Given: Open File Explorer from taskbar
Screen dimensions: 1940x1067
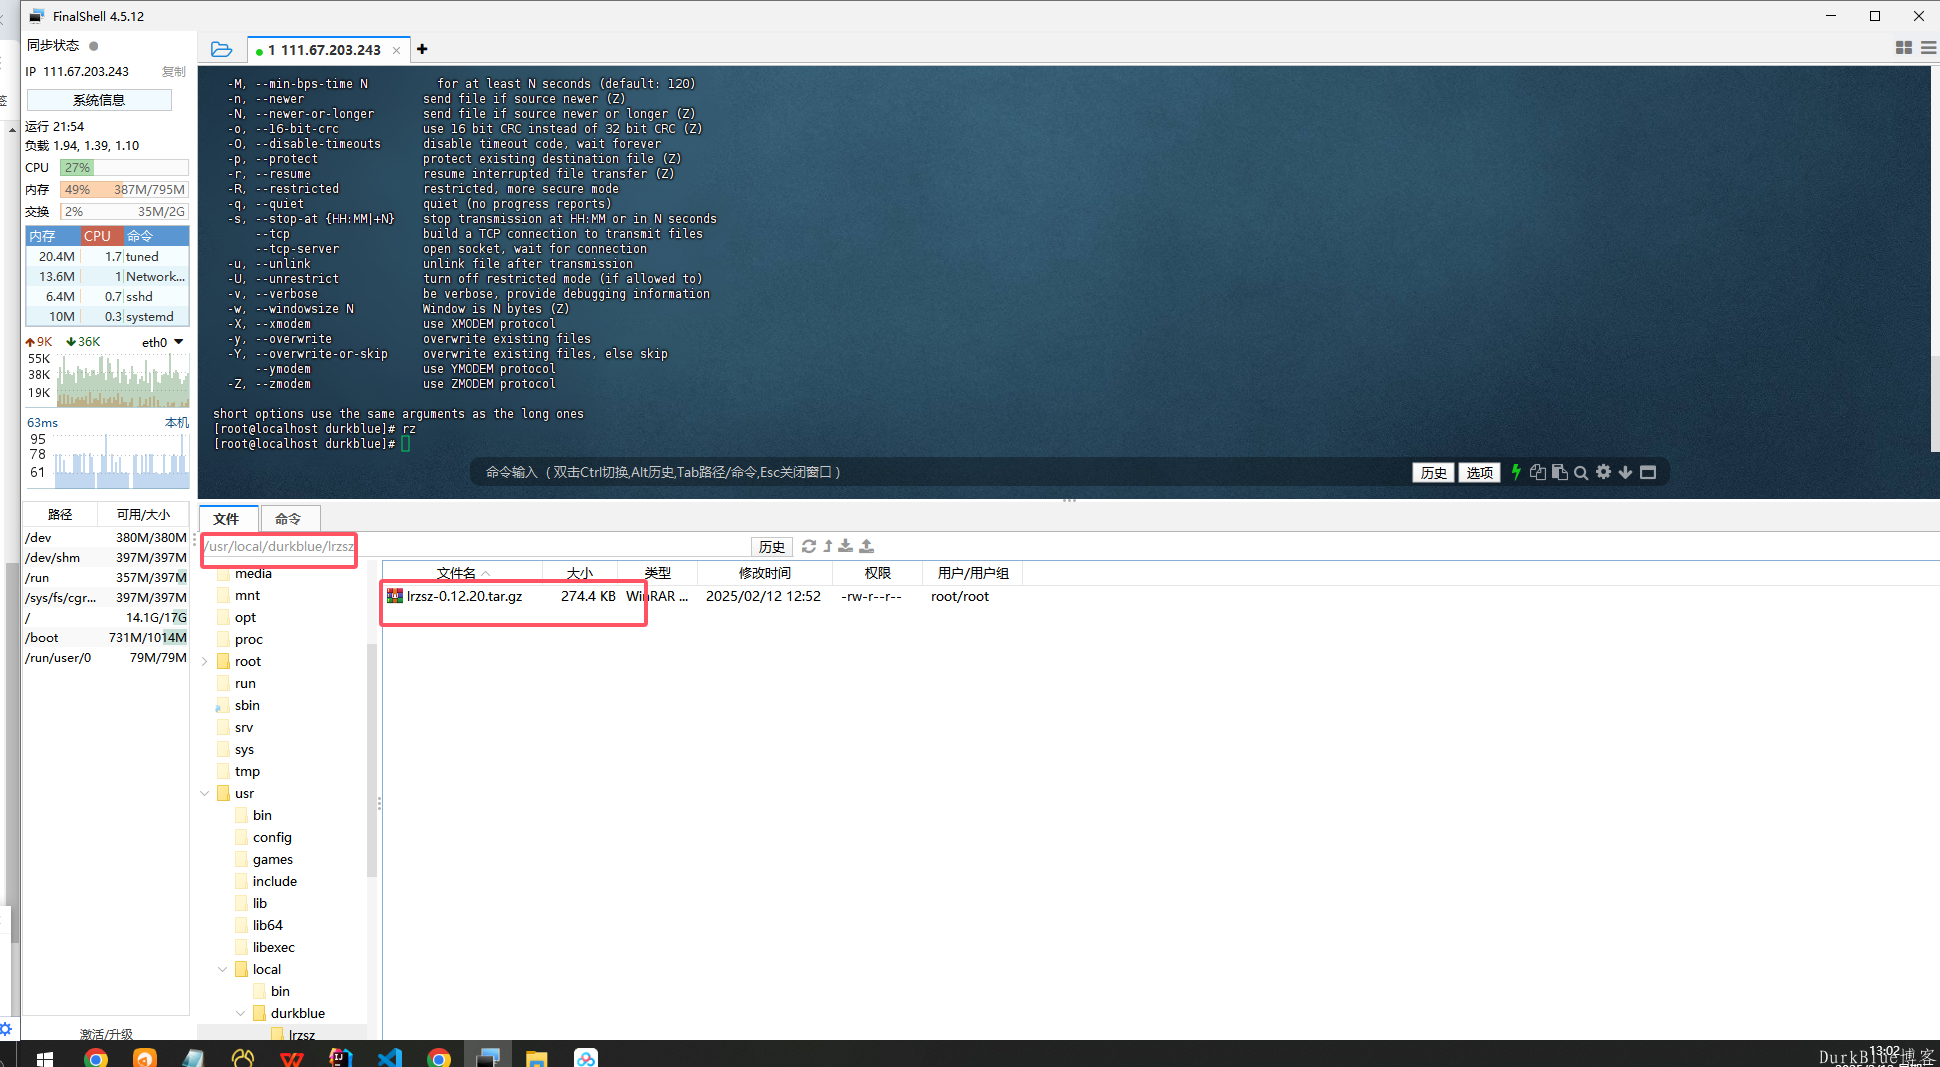Looking at the screenshot, I should click(x=537, y=1058).
